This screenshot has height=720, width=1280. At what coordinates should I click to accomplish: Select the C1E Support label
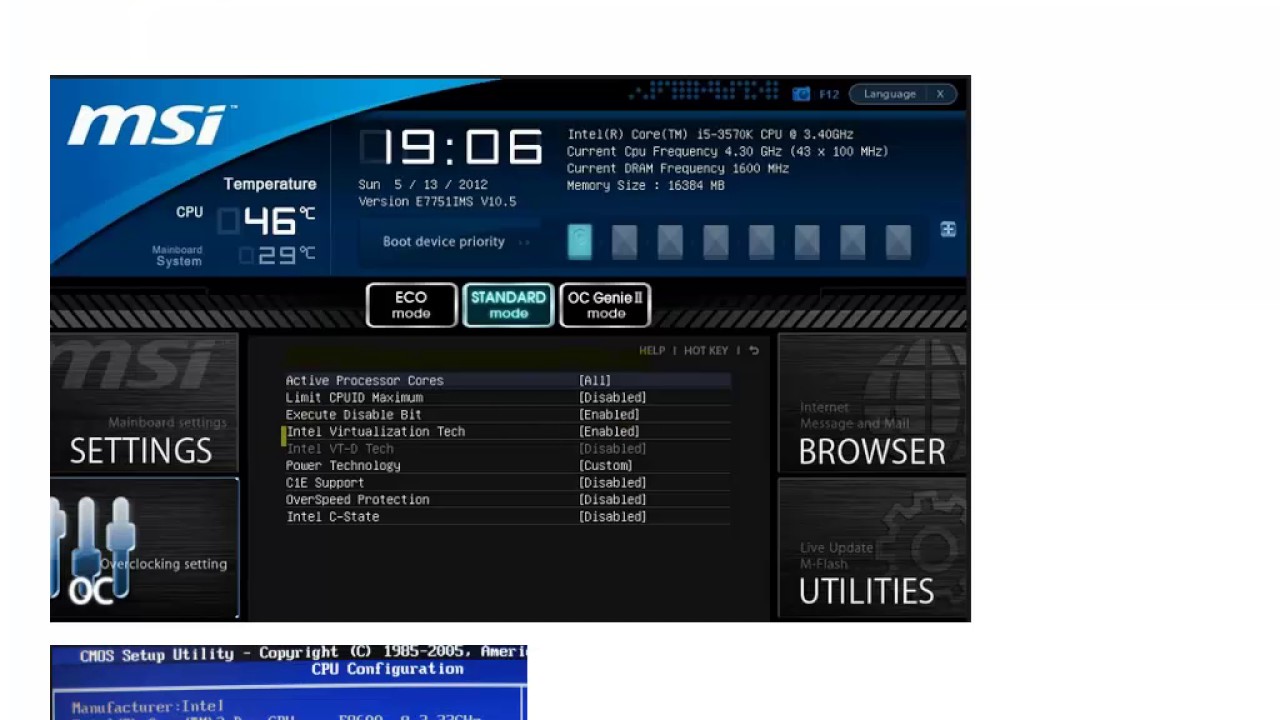325,483
